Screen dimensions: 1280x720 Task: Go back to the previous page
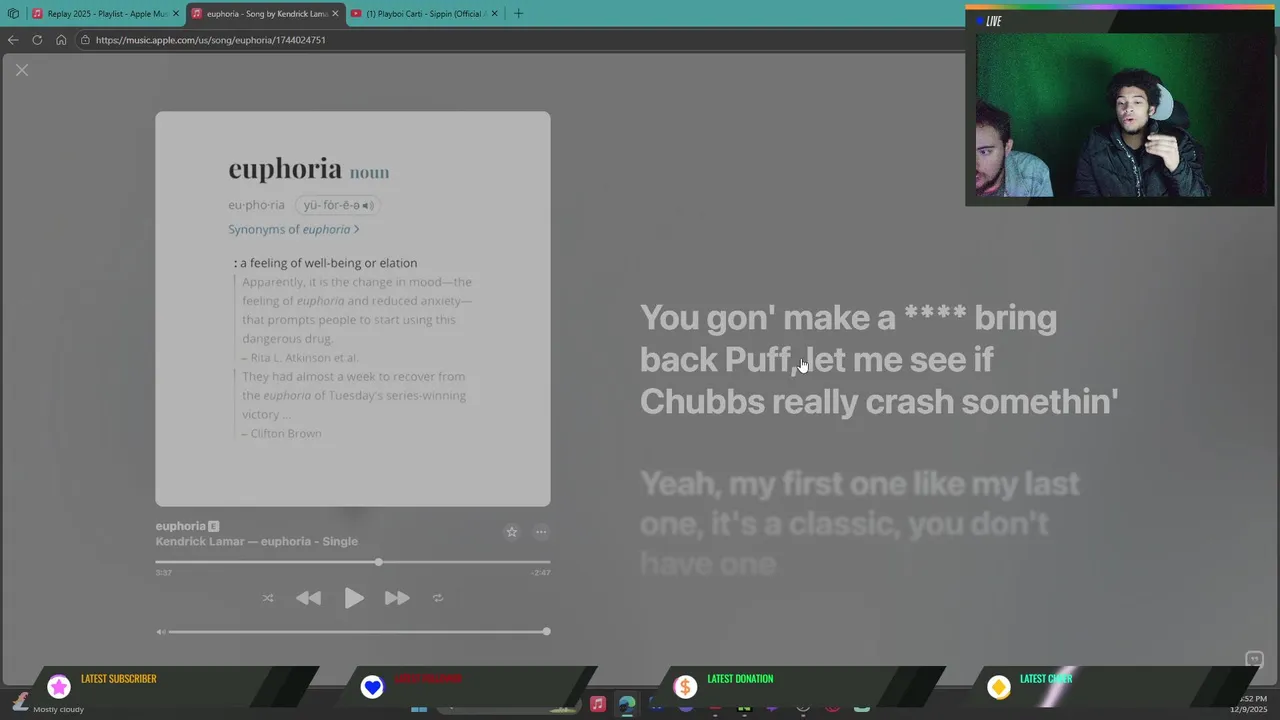point(13,40)
